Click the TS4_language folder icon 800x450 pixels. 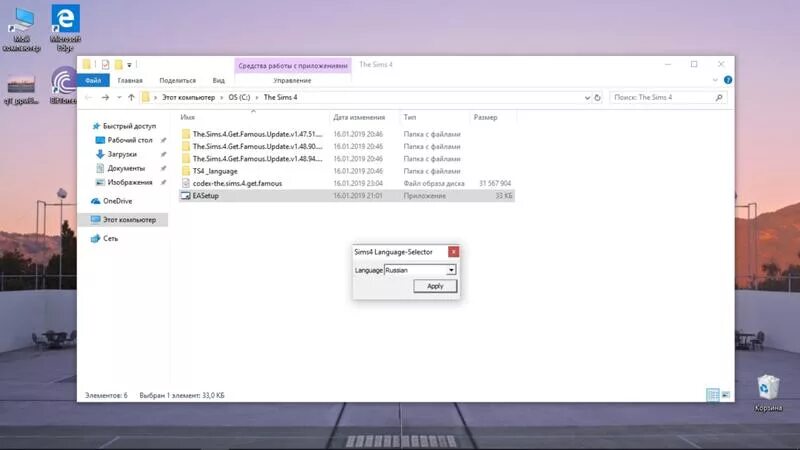pos(186,171)
